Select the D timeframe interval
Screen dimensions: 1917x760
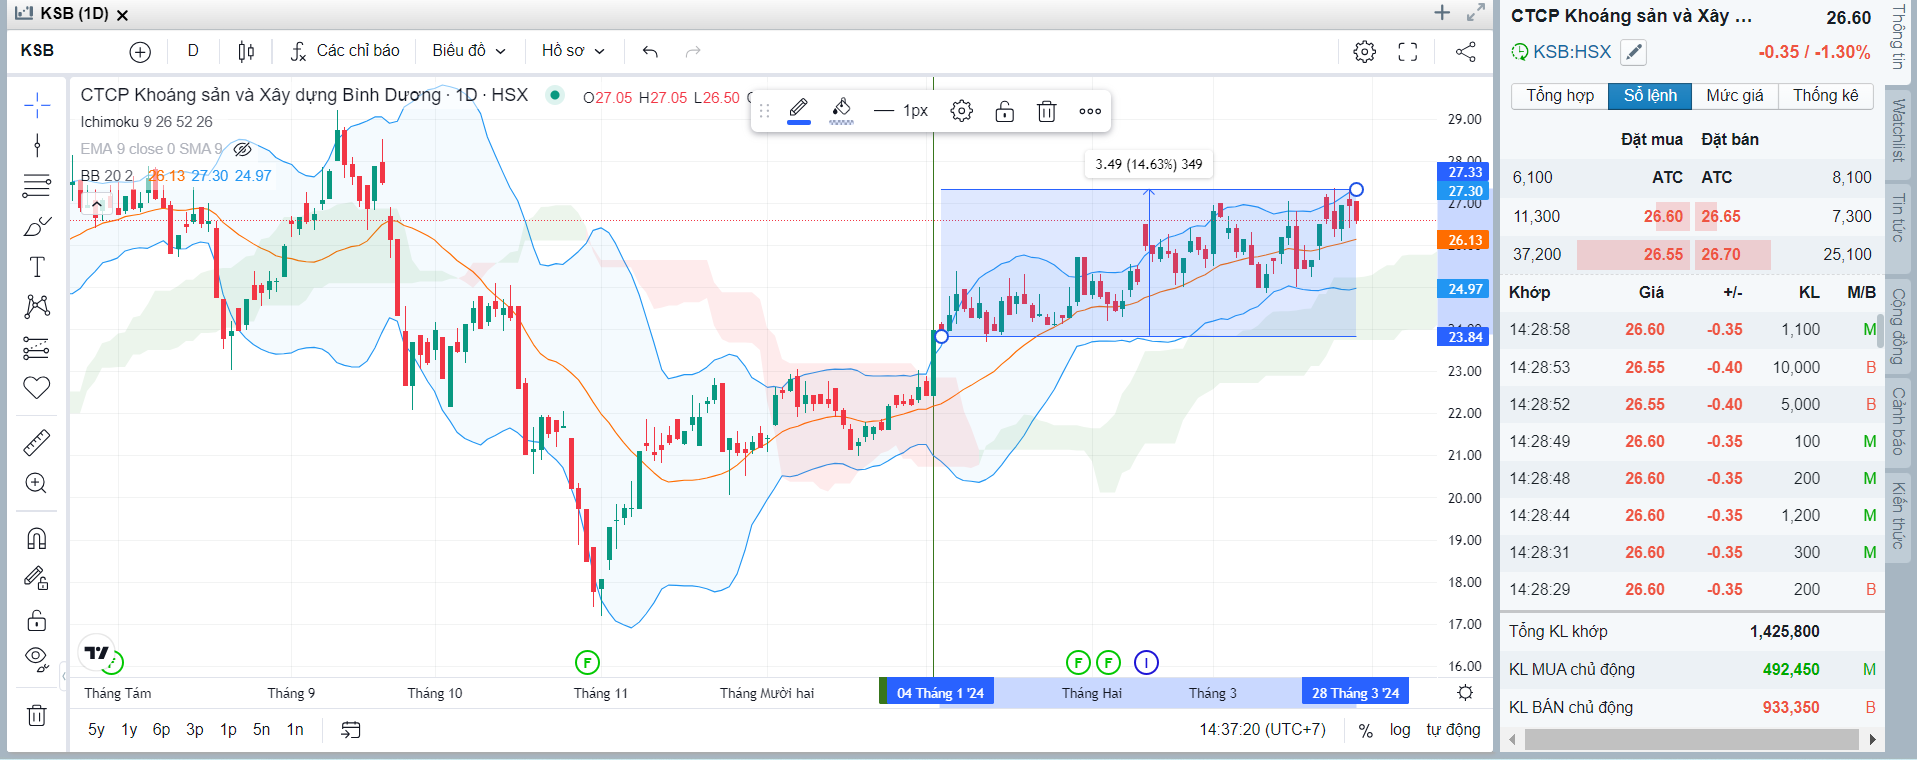pos(193,51)
